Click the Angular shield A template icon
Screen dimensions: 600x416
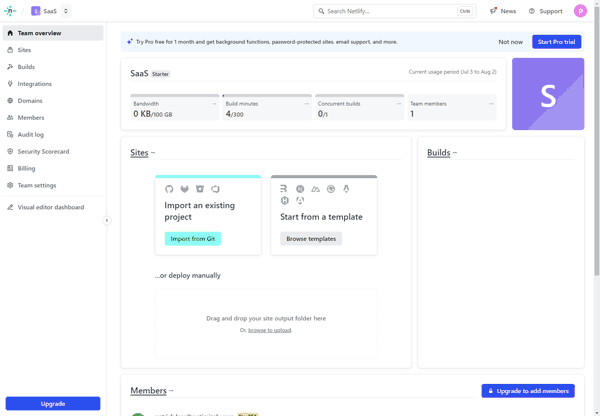pyautogui.click(x=300, y=200)
